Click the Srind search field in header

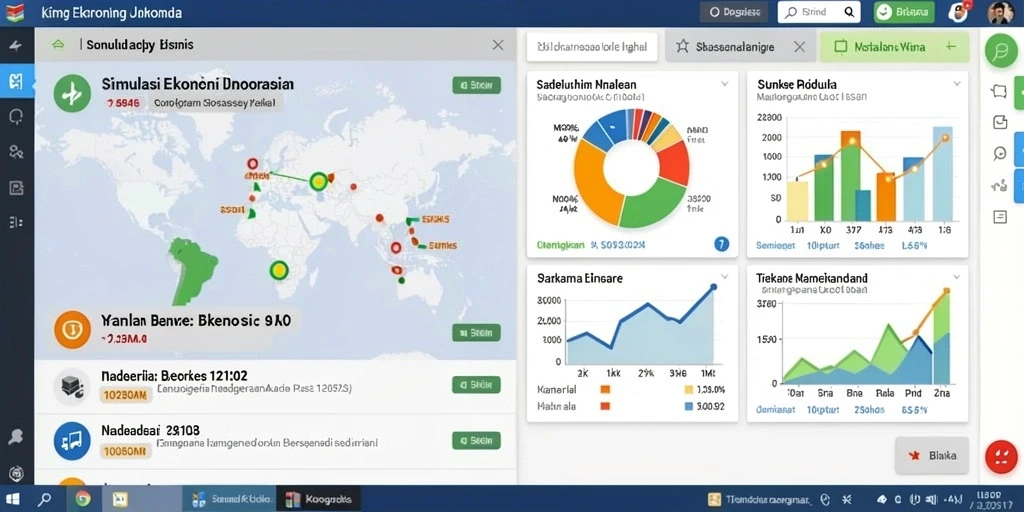click(x=819, y=12)
